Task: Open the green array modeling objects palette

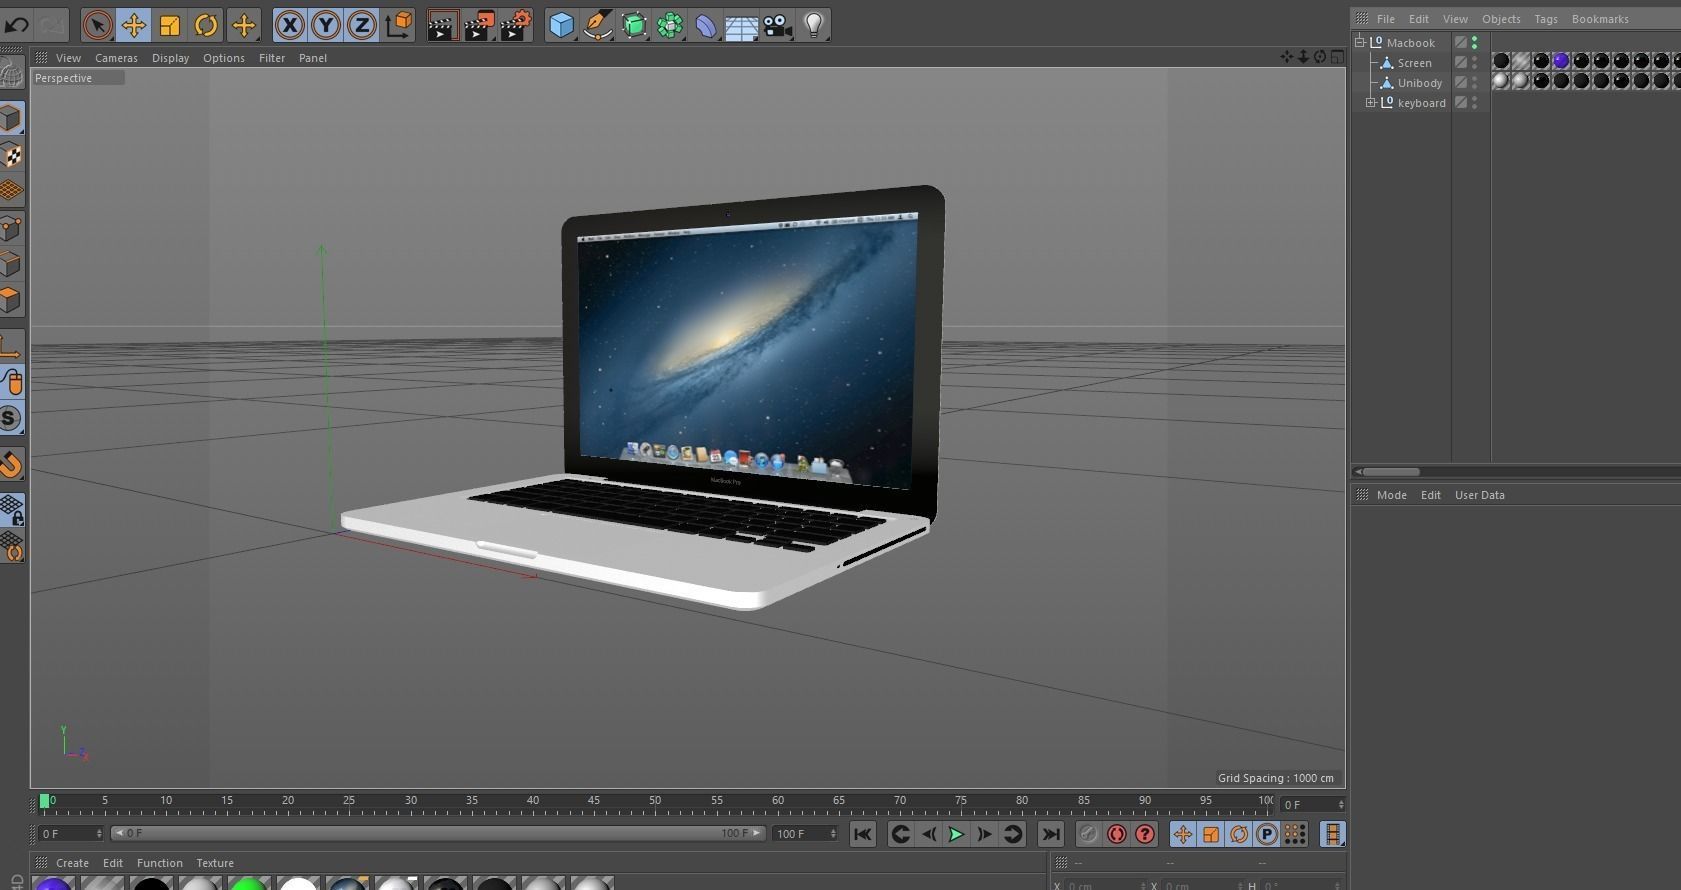Action: 670,25
